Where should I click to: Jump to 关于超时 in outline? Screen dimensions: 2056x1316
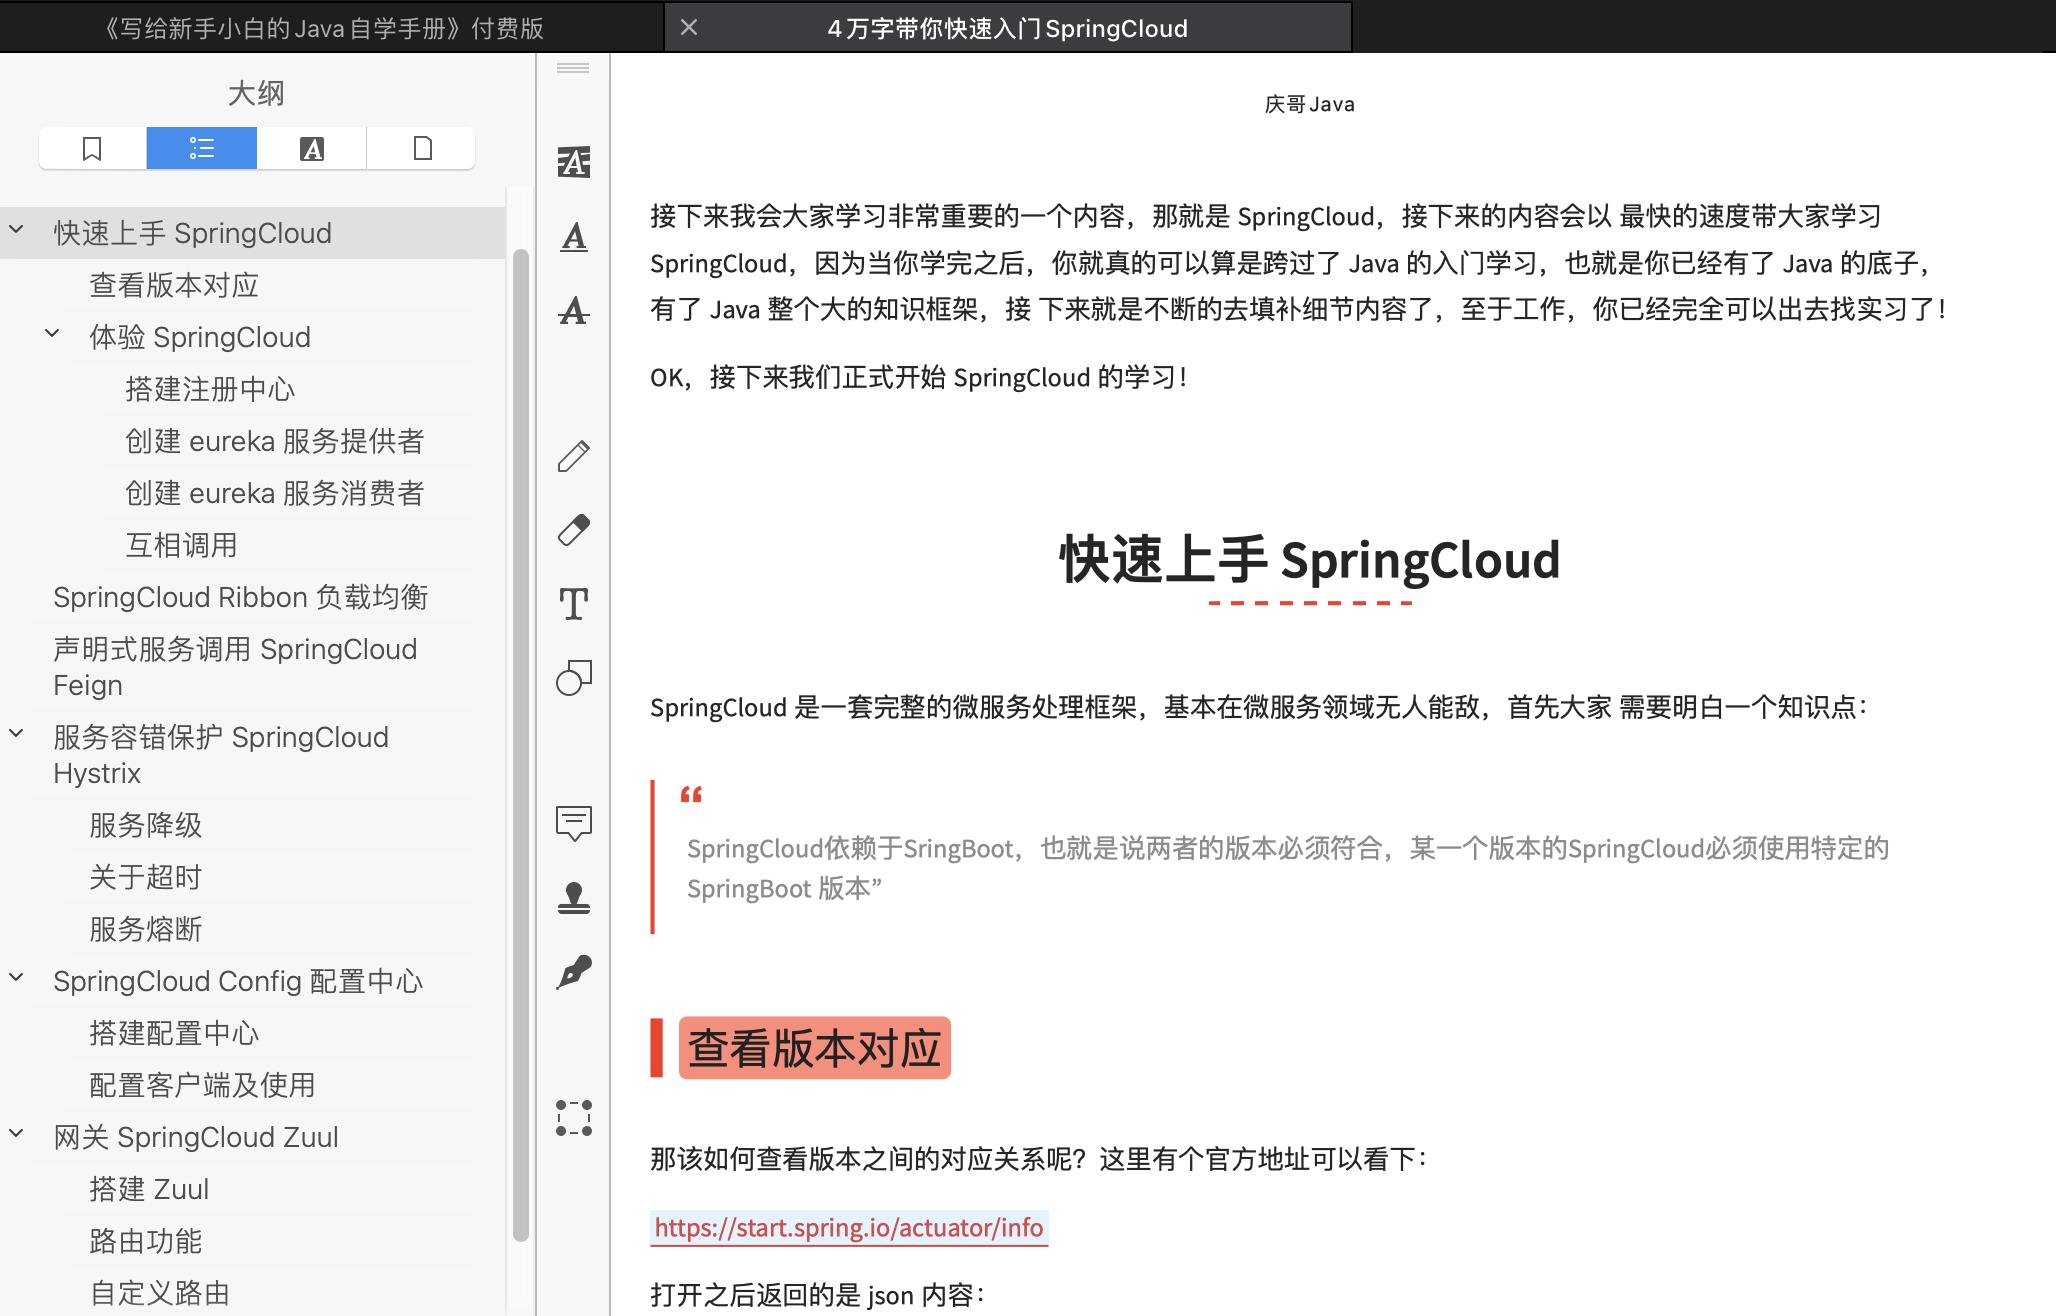[x=146, y=877]
